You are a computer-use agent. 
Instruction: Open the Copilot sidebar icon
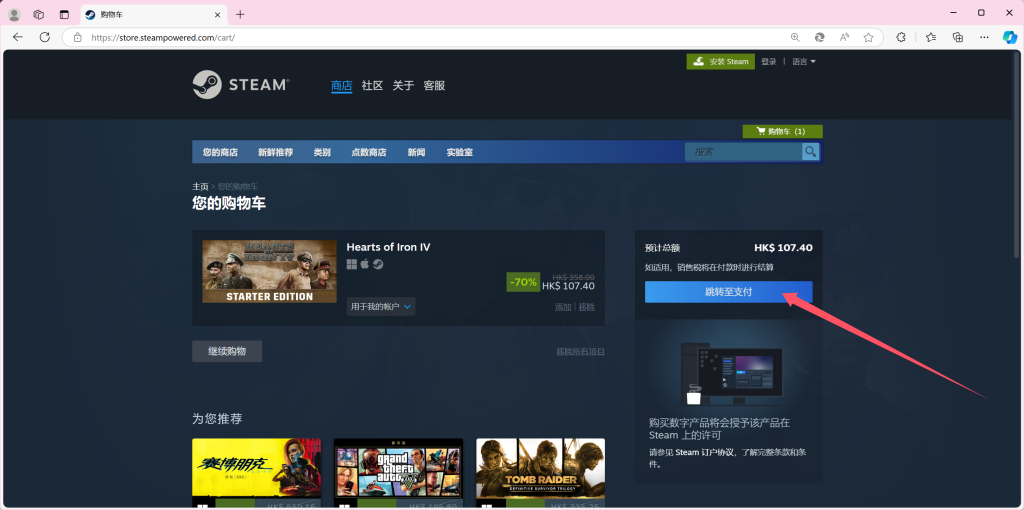[x=1010, y=37]
